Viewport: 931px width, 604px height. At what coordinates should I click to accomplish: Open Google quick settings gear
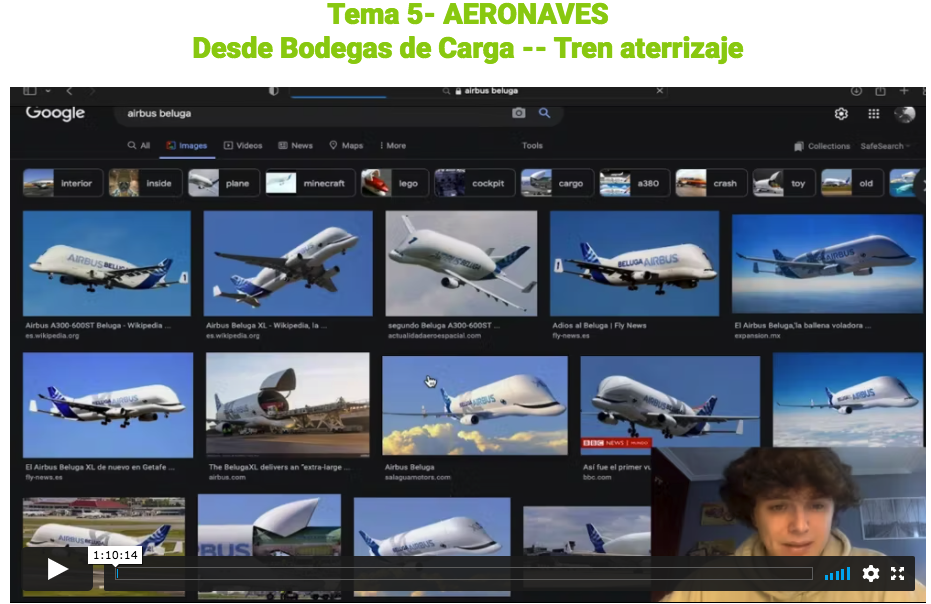coord(841,113)
